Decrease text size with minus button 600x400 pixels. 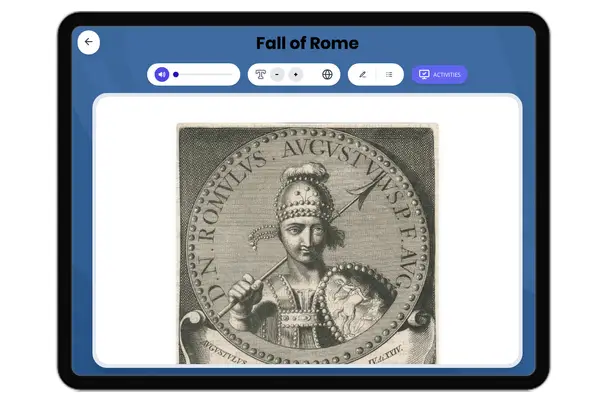[x=277, y=74]
